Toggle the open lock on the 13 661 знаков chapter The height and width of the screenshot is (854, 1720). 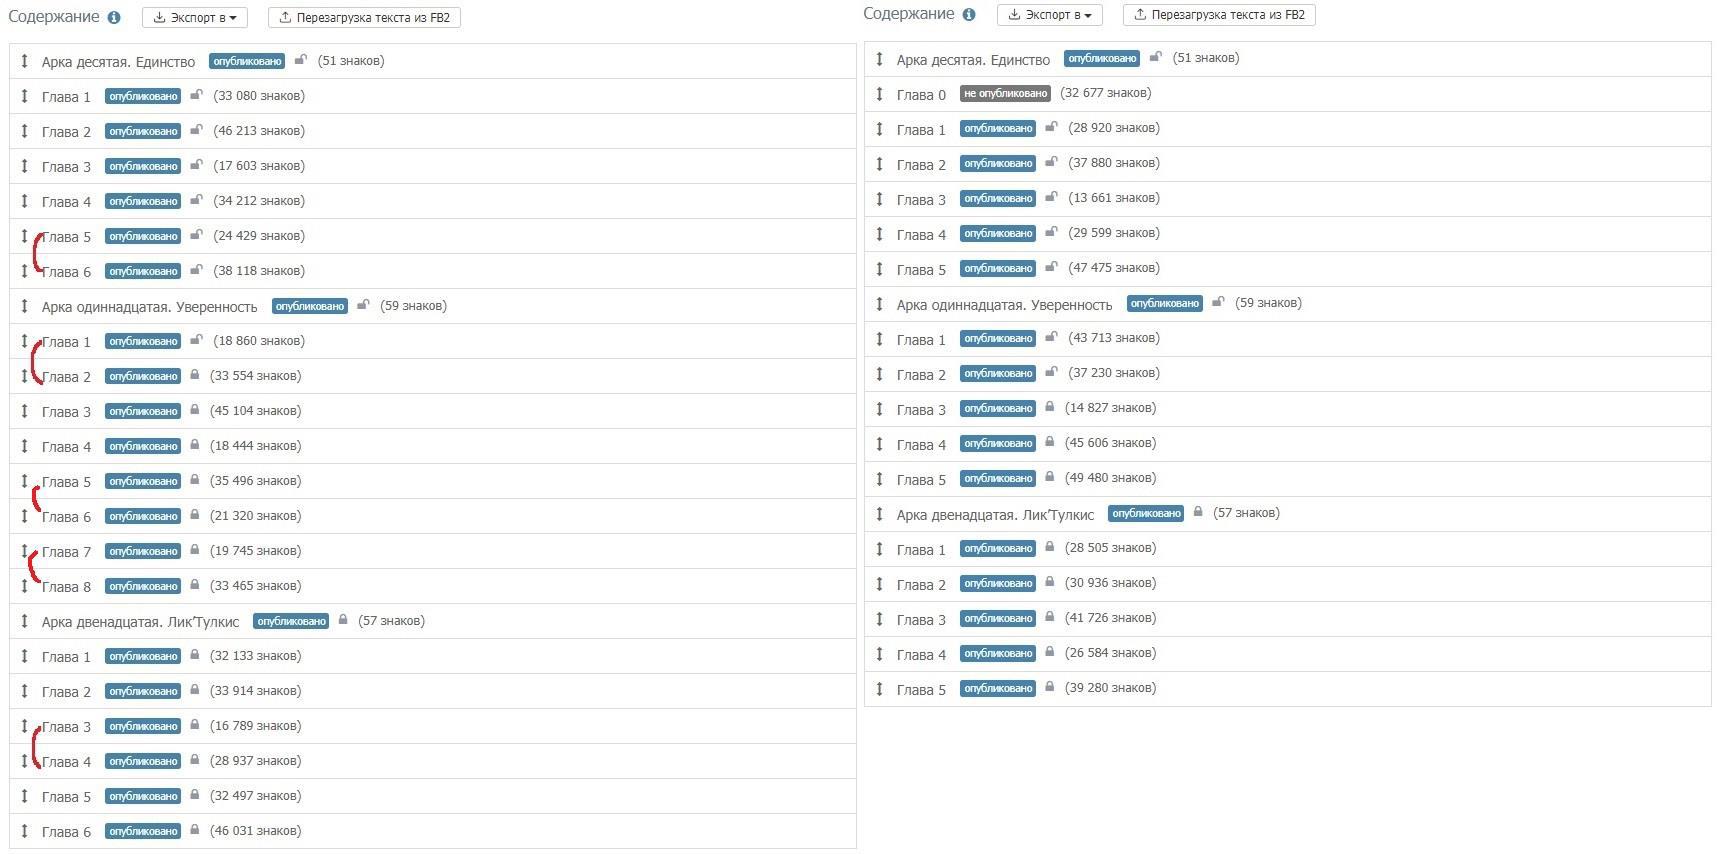tap(1051, 197)
